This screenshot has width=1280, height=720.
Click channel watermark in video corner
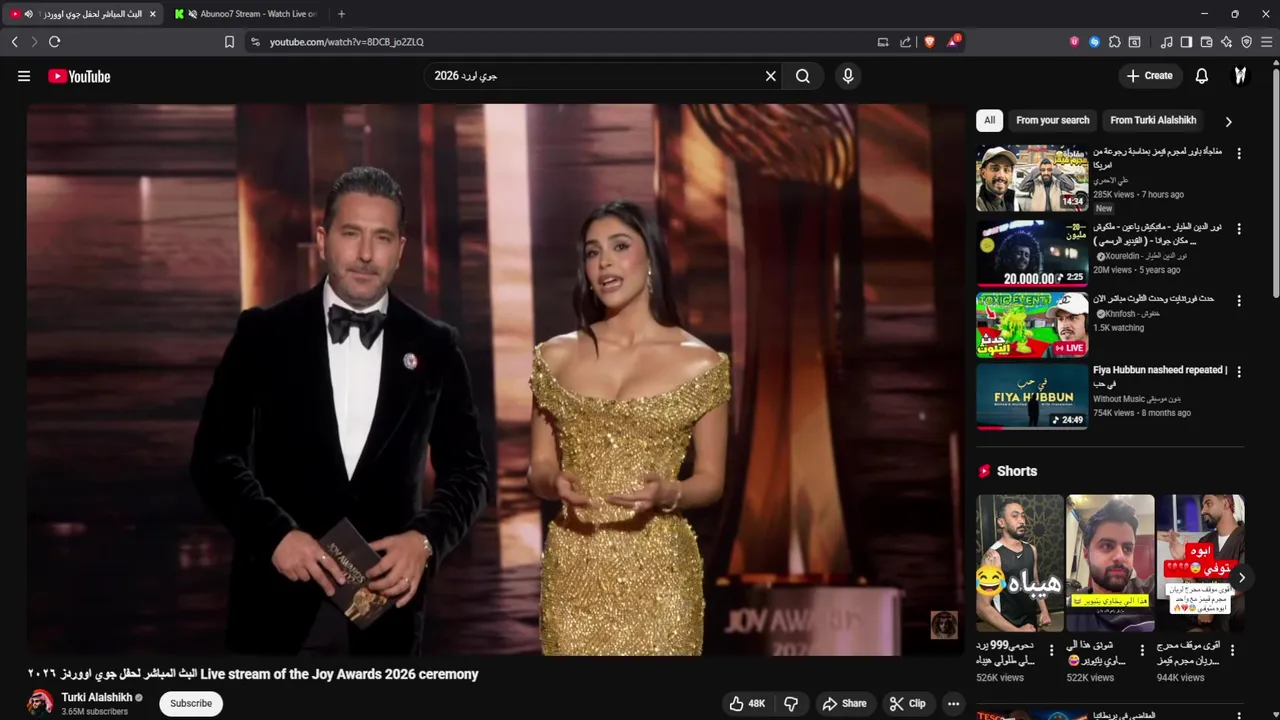[x=944, y=625]
